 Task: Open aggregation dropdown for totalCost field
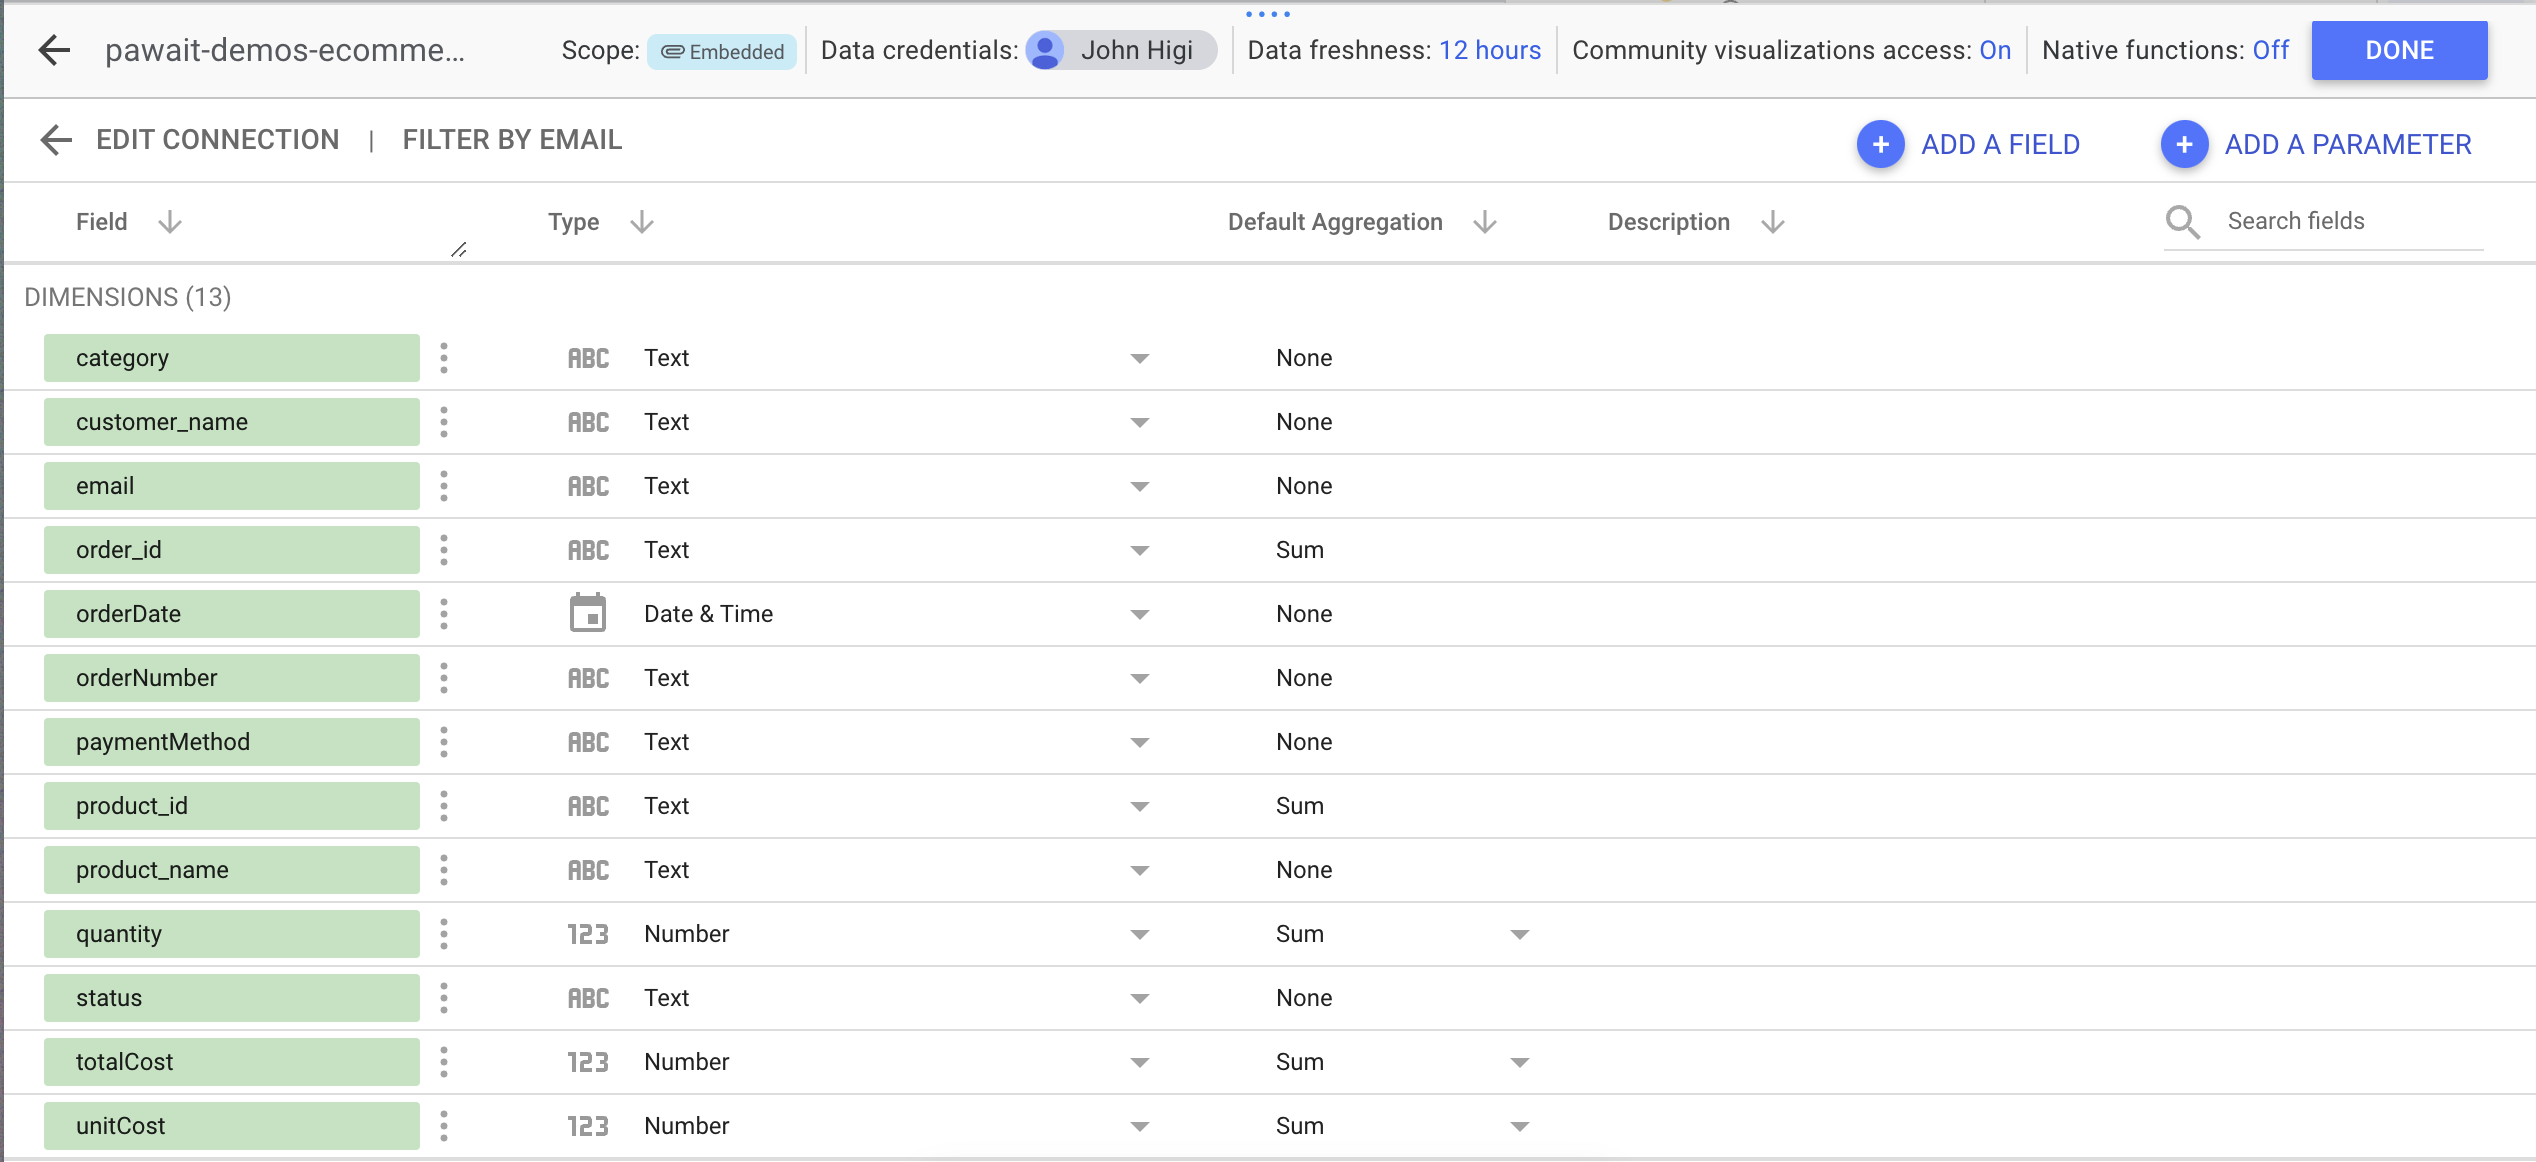[x=1519, y=1062]
